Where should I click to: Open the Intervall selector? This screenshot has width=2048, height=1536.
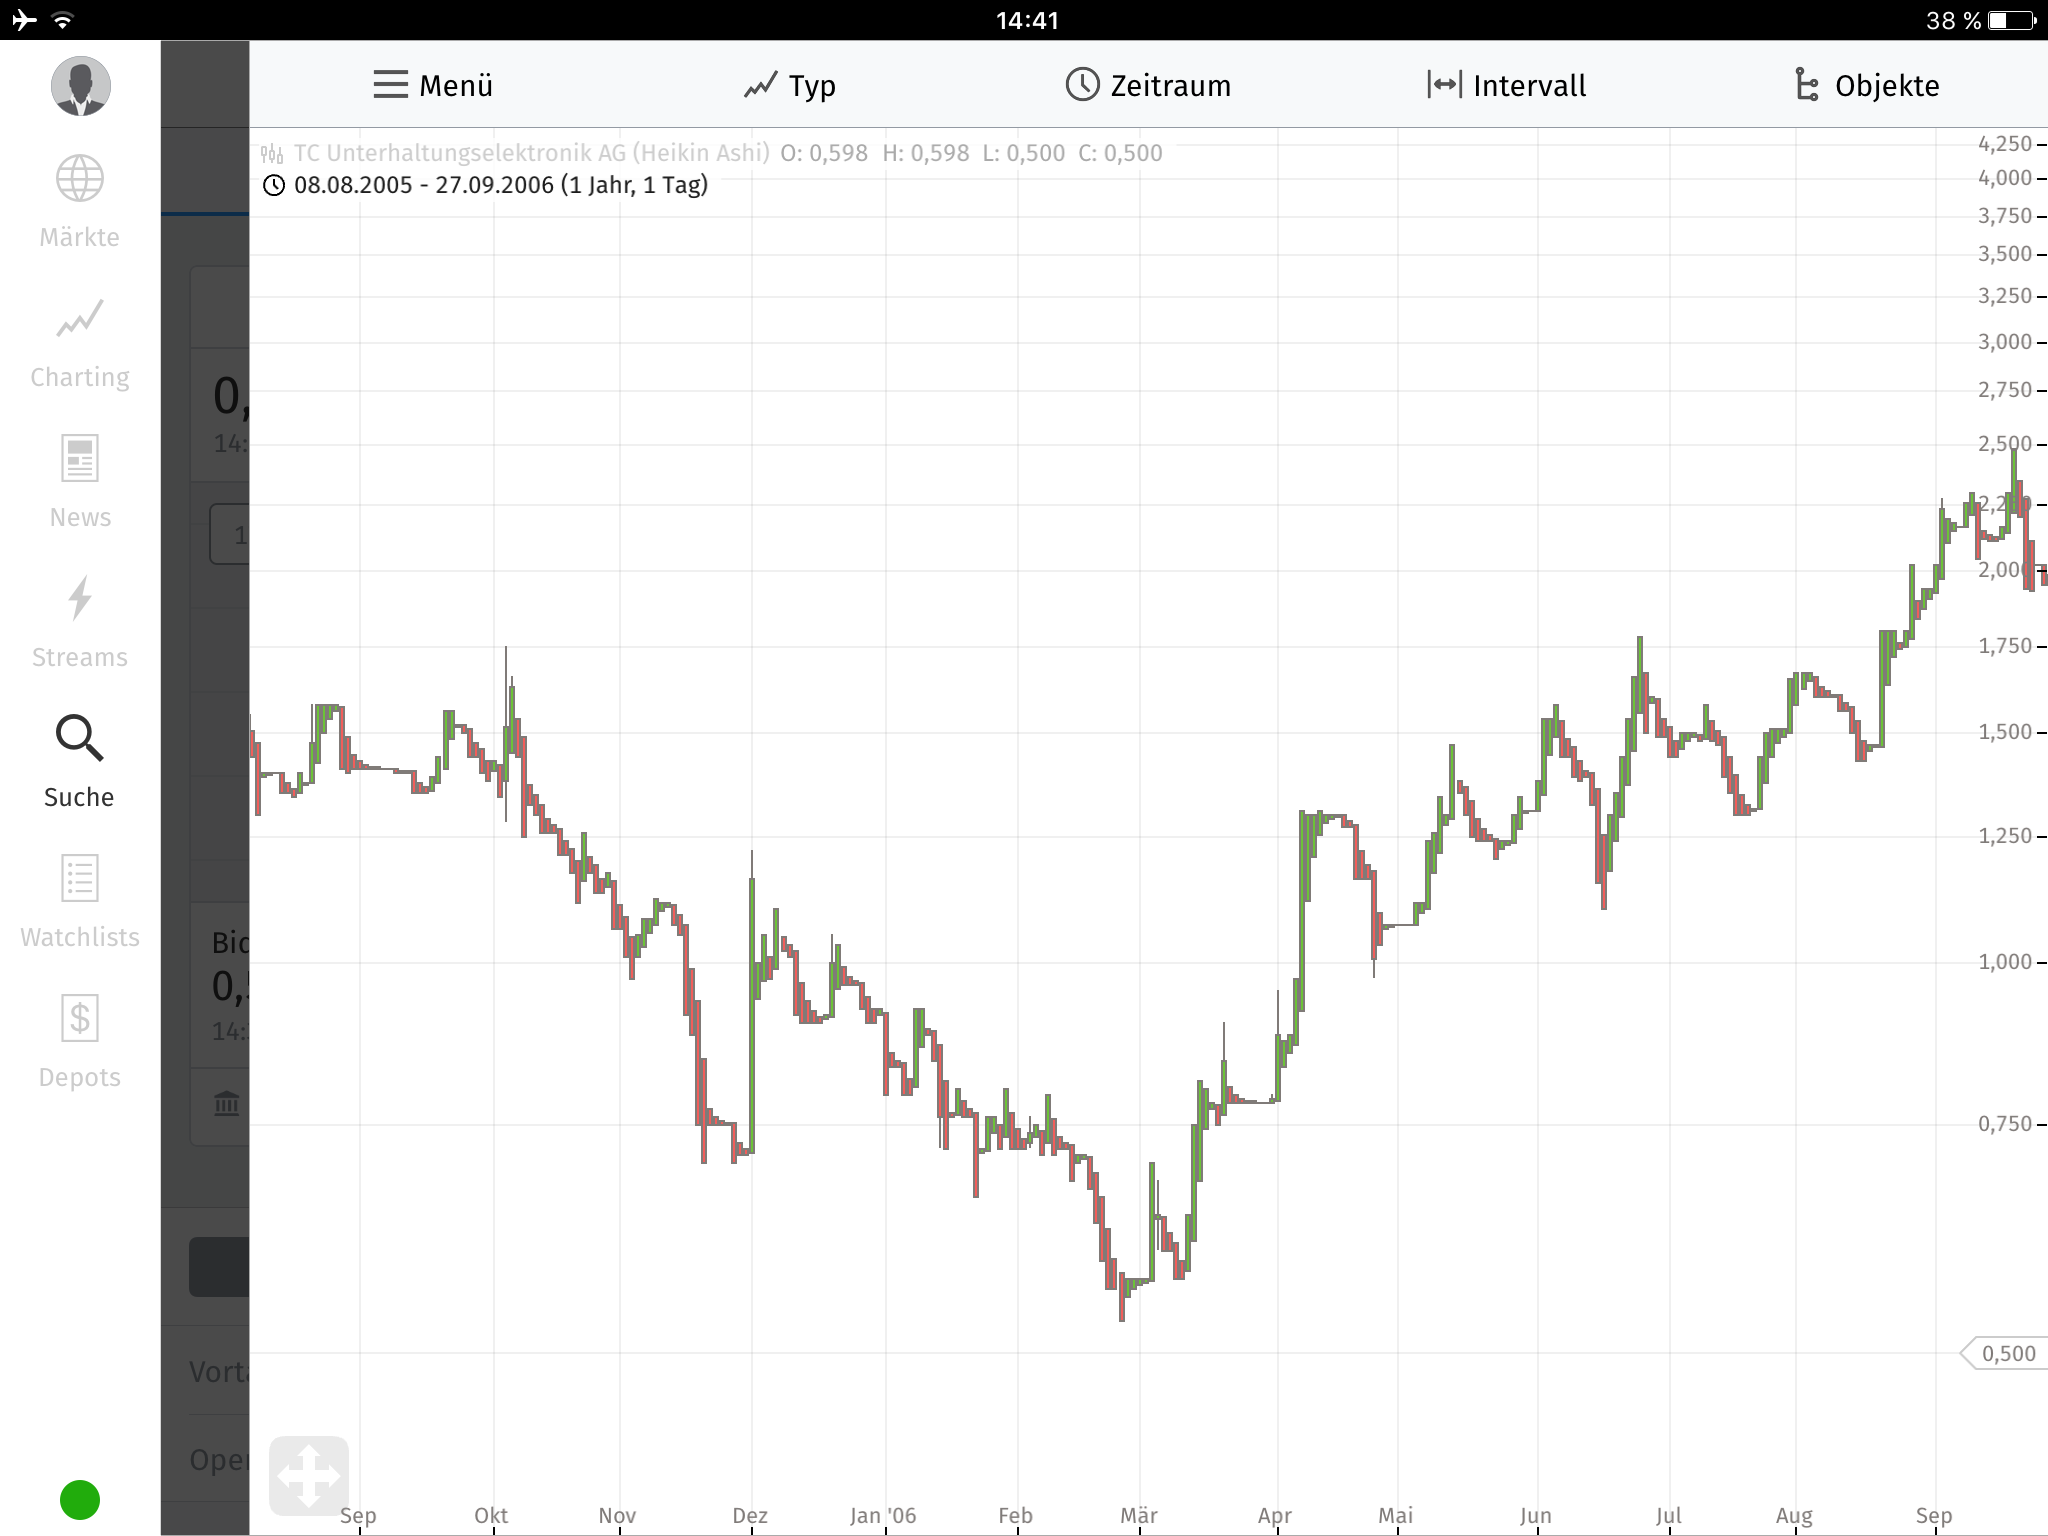[x=1507, y=86]
